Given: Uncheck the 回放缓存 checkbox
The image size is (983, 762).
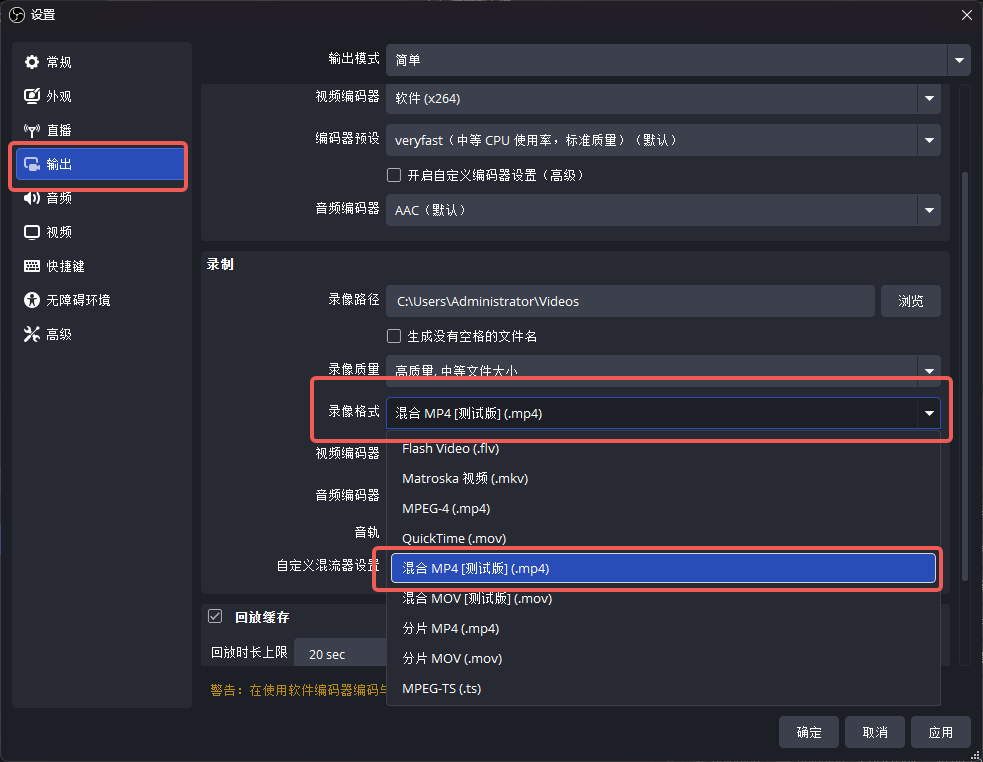Looking at the screenshot, I should pyautogui.click(x=215, y=617).
